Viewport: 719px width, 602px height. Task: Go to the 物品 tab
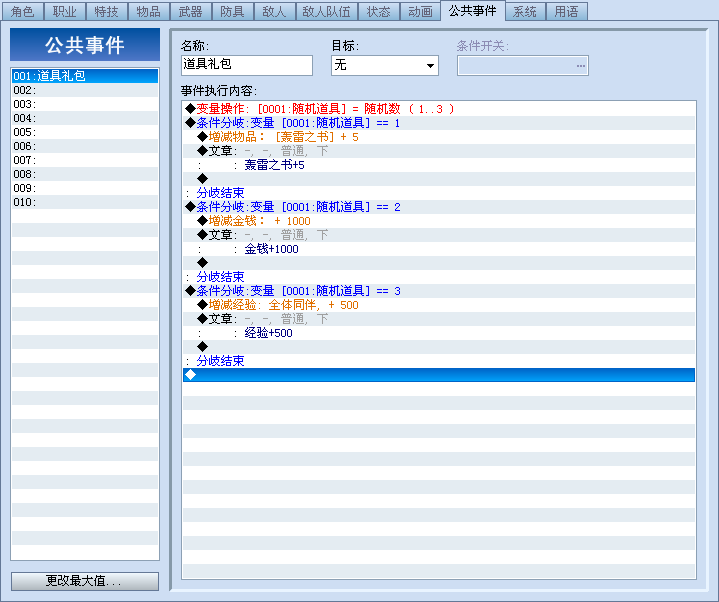[149, 11]
